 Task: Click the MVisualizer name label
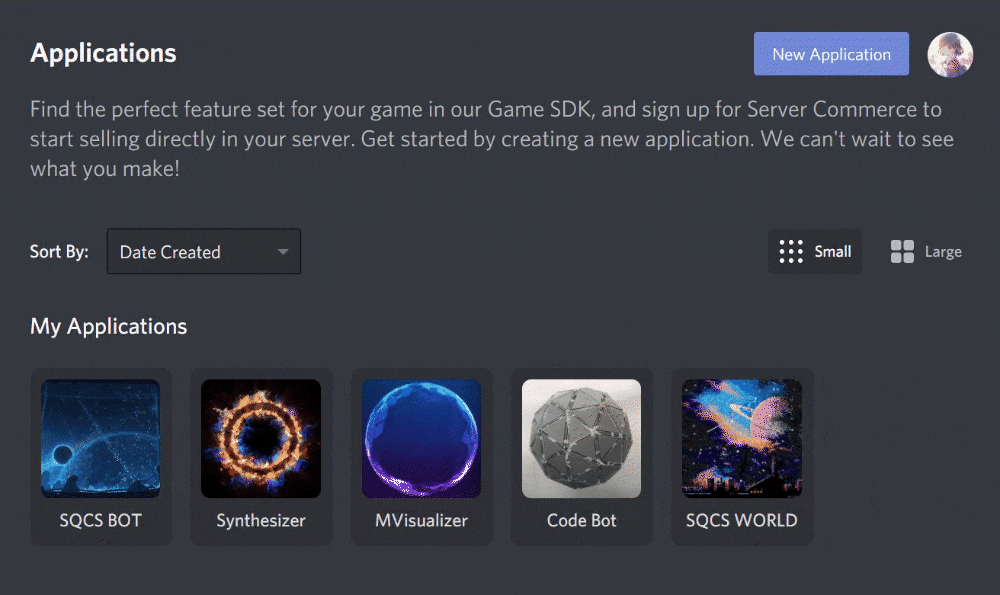pyautogui.click(x=422, y=520)
